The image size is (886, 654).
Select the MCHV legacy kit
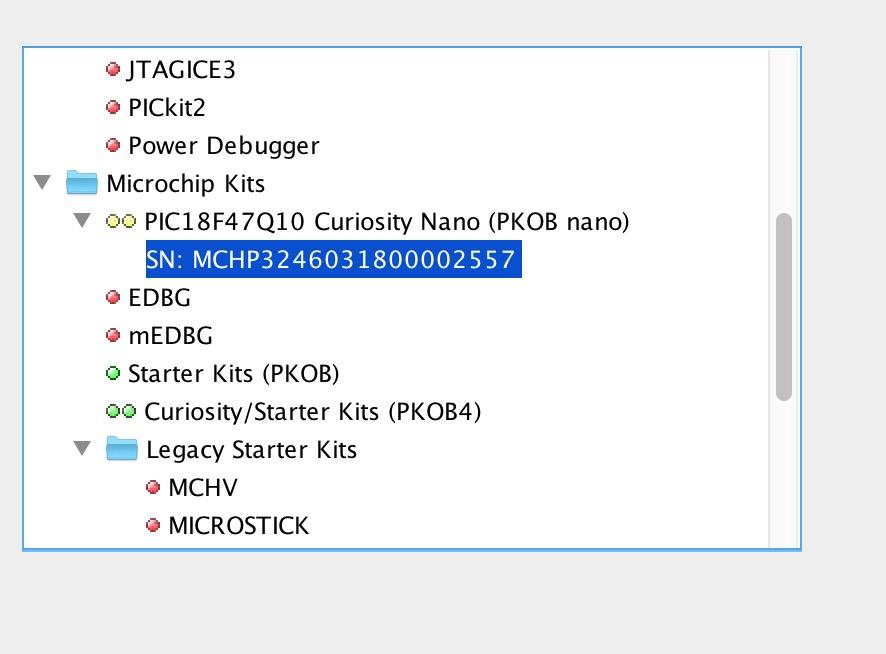click(x=202, y=488)
